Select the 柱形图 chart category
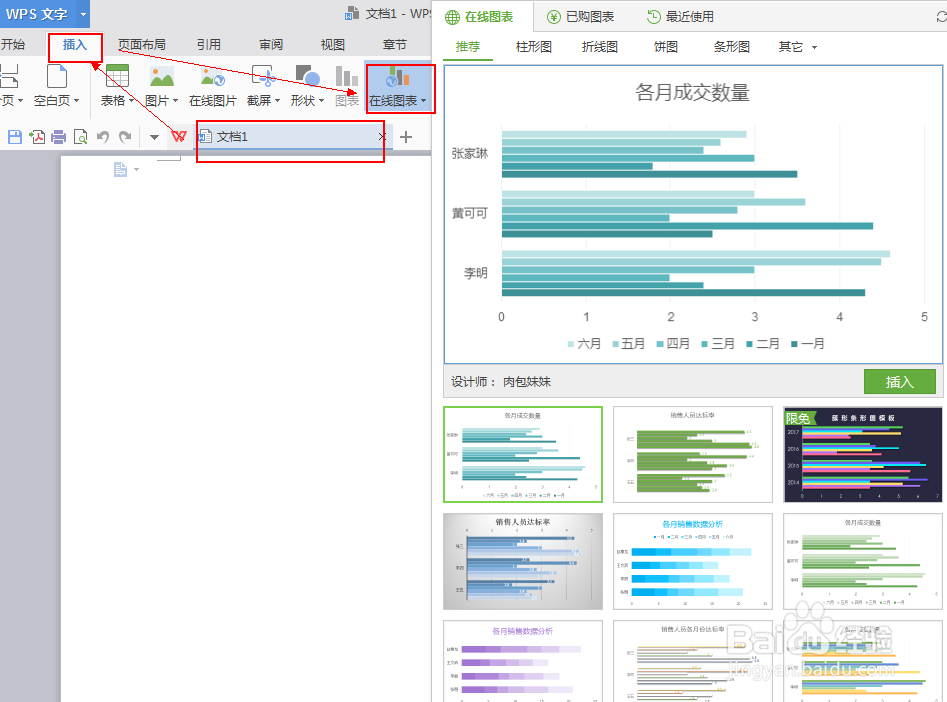947x702 pixels. point(533,46)
